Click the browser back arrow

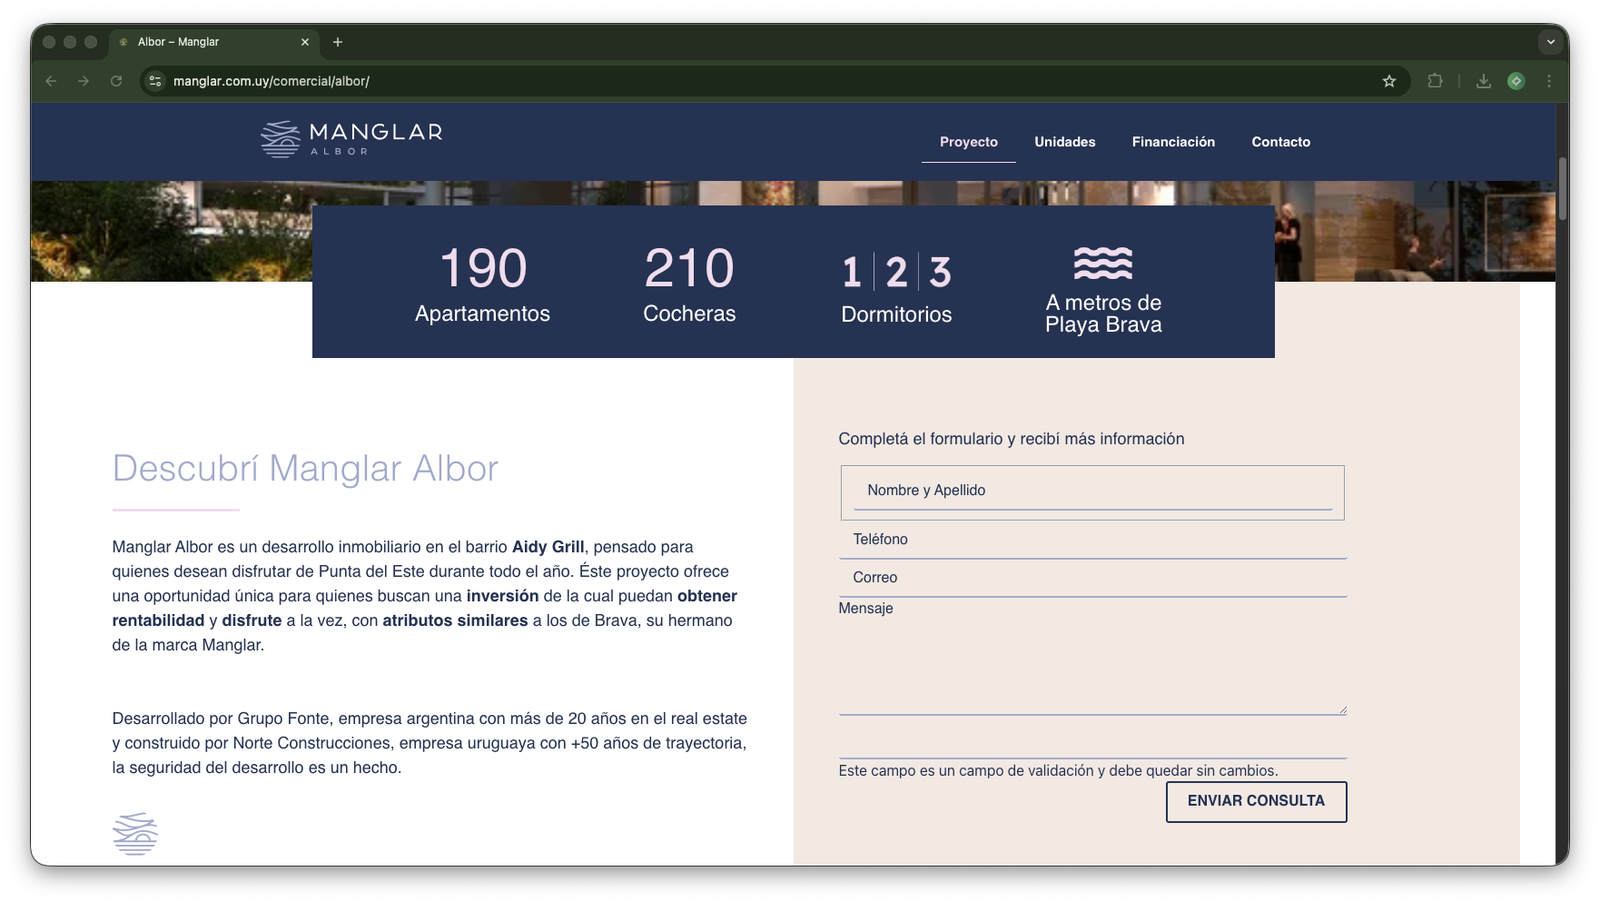tap(51, 81)
